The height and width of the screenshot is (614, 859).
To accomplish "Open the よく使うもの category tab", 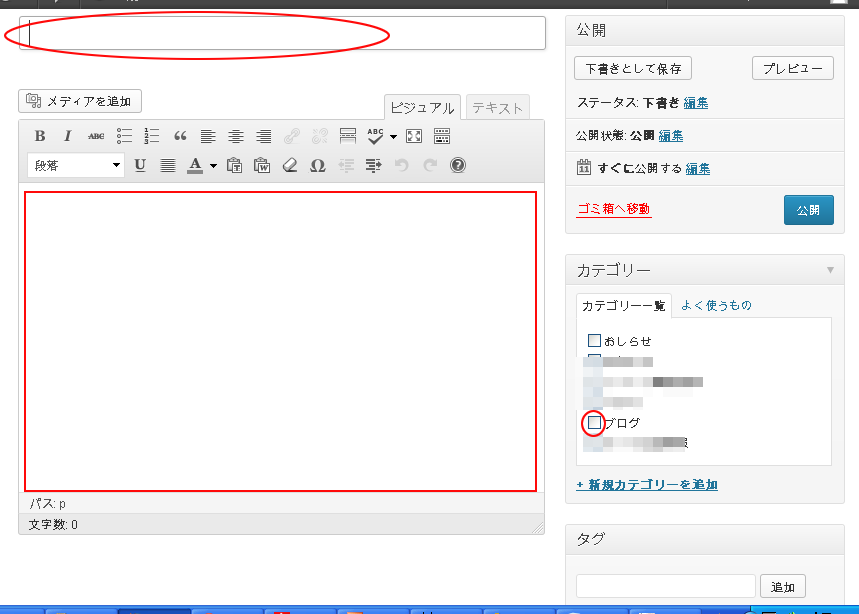I will click(x=716, y=305).
